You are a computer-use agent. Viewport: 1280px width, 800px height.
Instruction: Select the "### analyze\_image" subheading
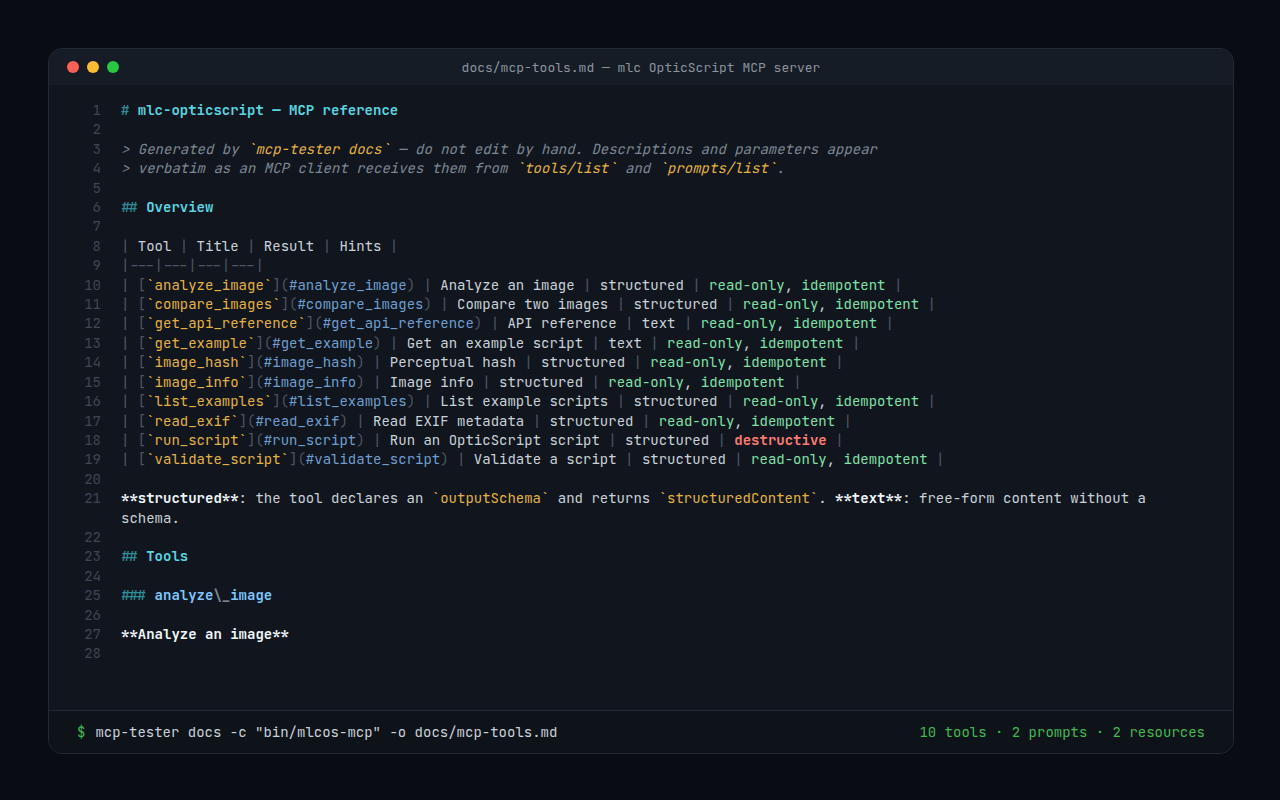[197, 595]
